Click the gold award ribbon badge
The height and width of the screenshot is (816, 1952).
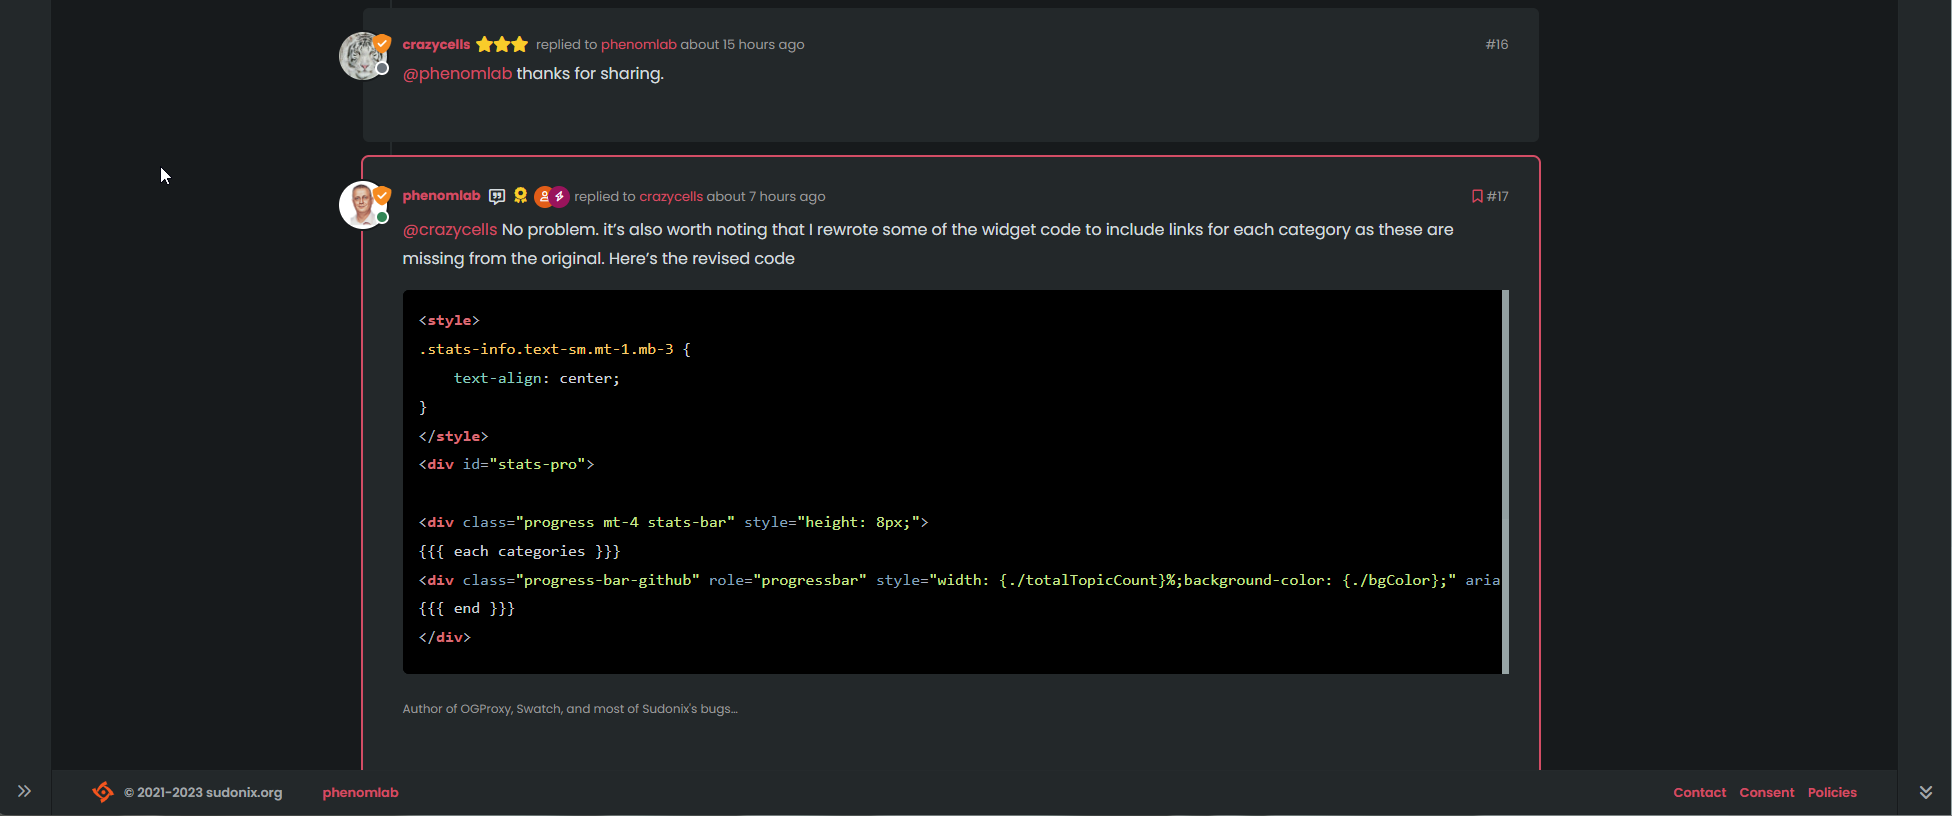[x=520, y=196]
